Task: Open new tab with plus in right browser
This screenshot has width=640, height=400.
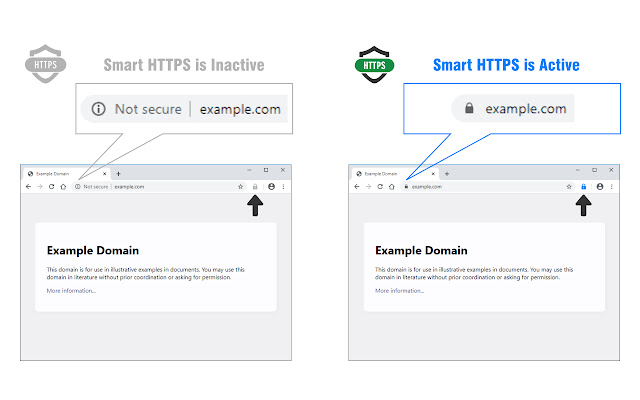Action: 447,174
